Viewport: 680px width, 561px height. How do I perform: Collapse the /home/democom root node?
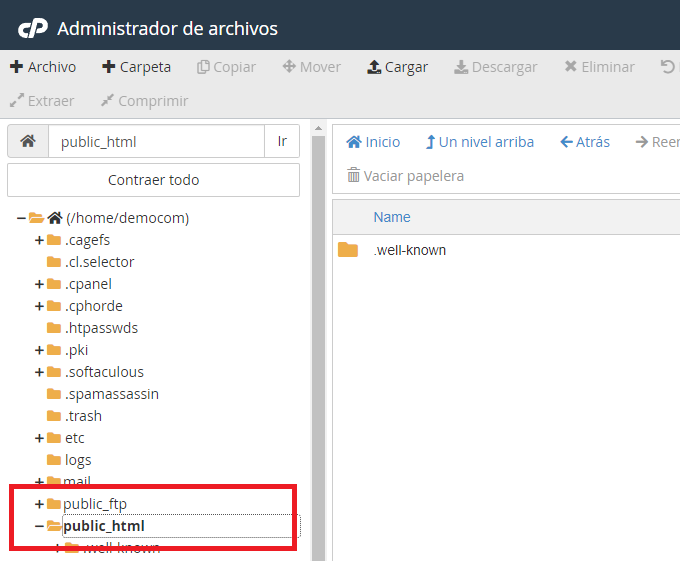click(21, 218)
